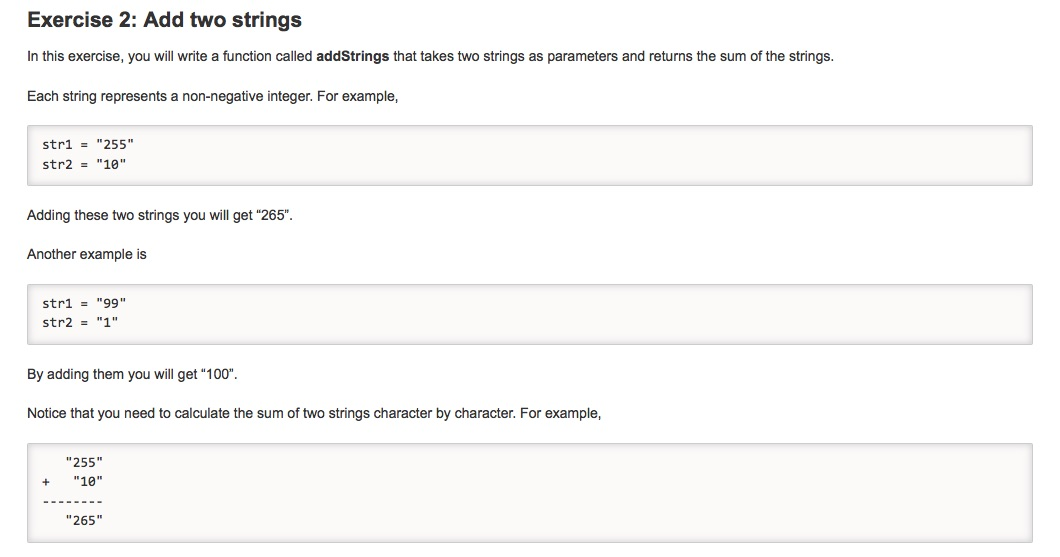Image resolution: width=1060 pixels, height=557 pixels.
Task: Click the 'Notice that you need to calculate' sentence
Action: pyautogui.click(x=314, y=413)
